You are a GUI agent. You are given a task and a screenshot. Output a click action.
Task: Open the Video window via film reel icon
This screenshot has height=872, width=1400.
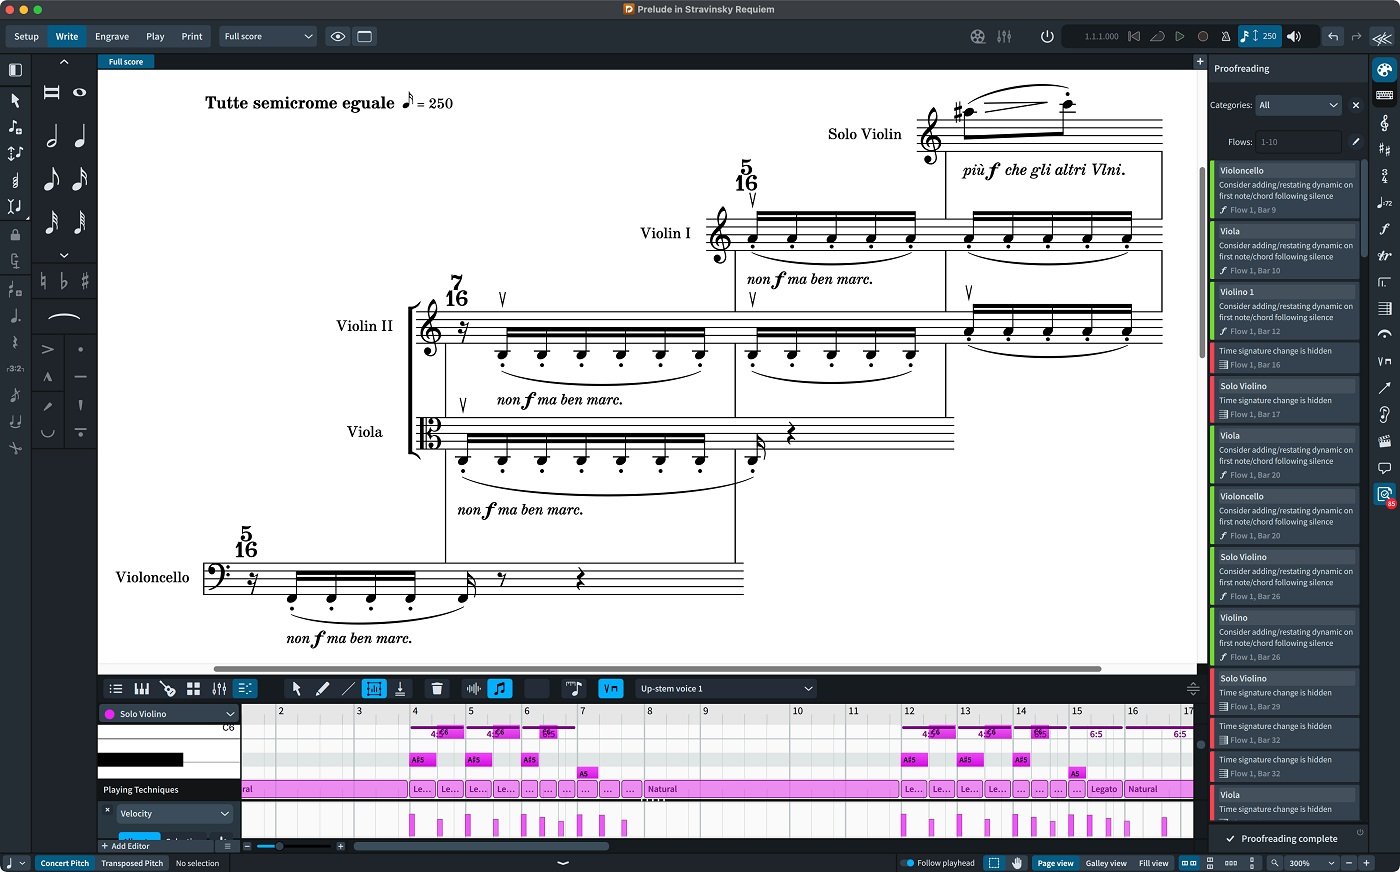pos(977,36)
